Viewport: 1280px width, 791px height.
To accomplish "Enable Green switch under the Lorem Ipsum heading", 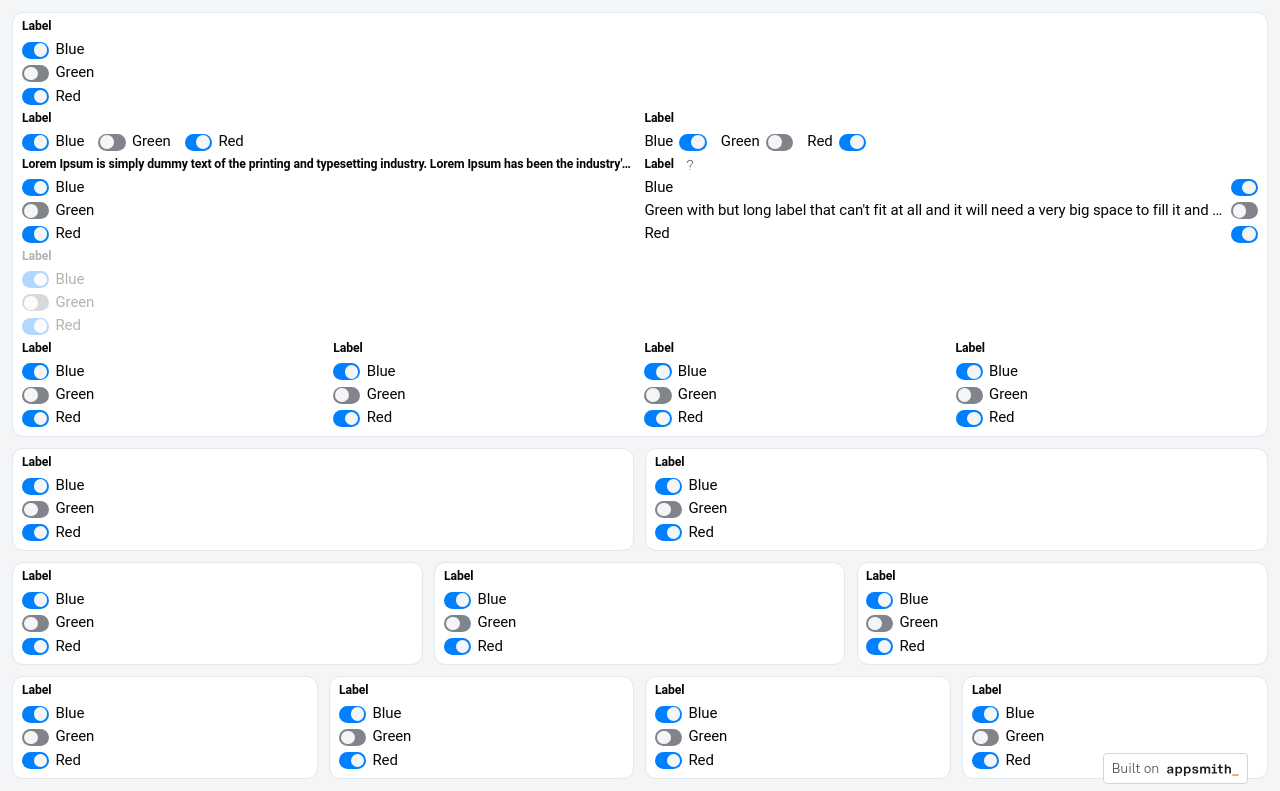I will point(36,211).
